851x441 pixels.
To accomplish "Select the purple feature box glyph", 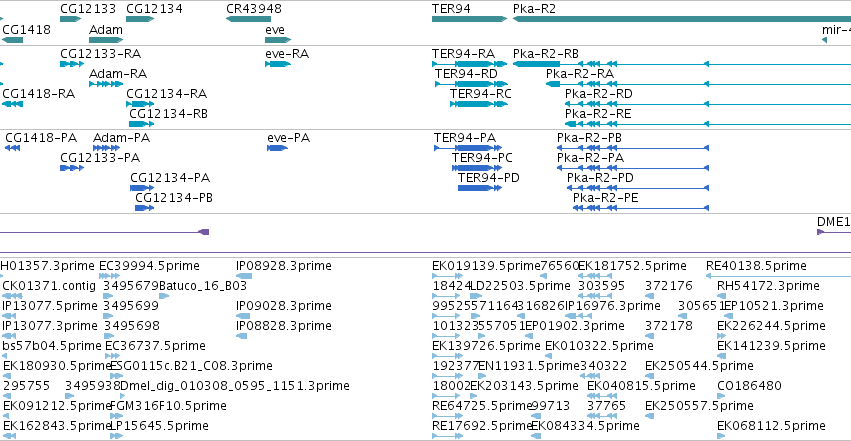I will click(204, 232).
